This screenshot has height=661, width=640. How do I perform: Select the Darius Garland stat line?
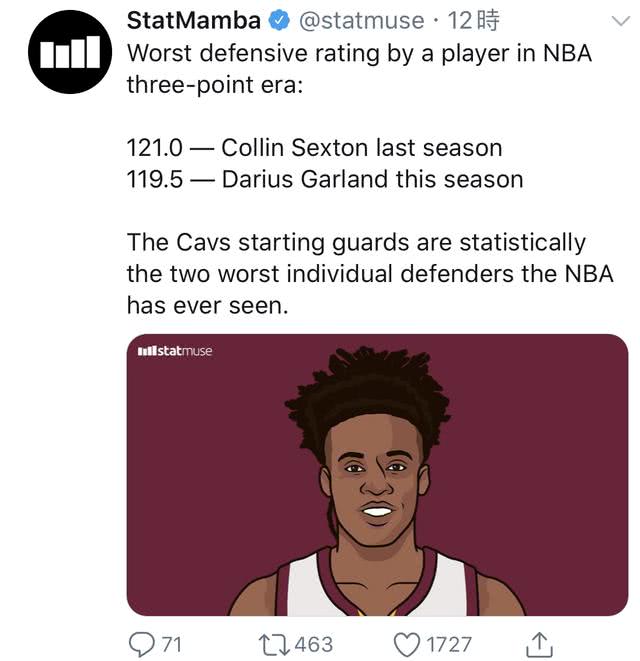325,179
